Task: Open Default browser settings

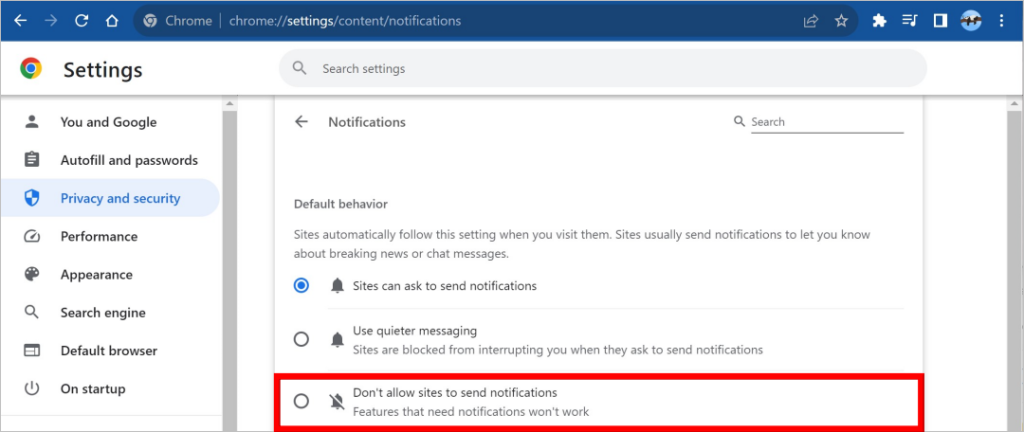Action: (110, 350)
